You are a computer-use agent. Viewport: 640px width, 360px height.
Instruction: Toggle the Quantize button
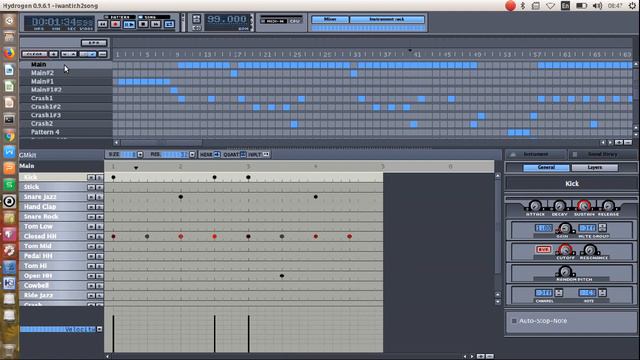click(243, 154)
